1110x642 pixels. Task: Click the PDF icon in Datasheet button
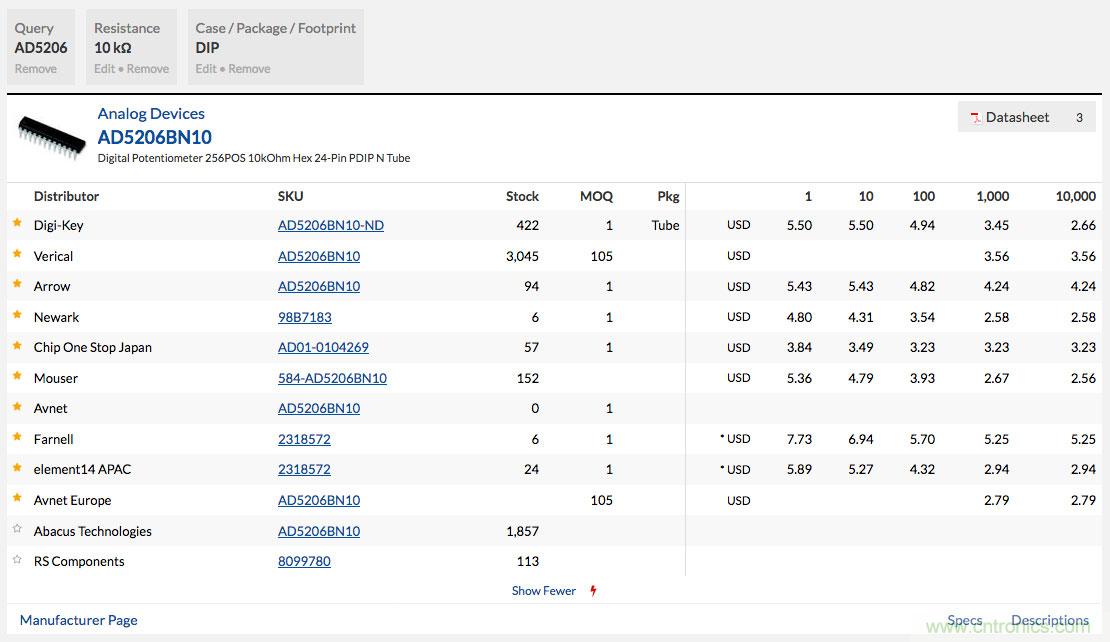pos(974,118)
